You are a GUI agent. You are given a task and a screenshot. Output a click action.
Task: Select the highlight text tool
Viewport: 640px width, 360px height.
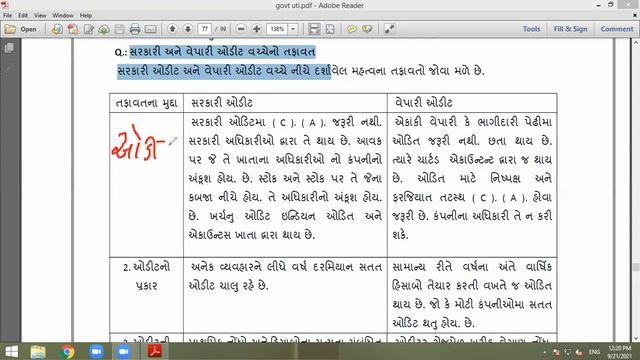tap(367, 29)
